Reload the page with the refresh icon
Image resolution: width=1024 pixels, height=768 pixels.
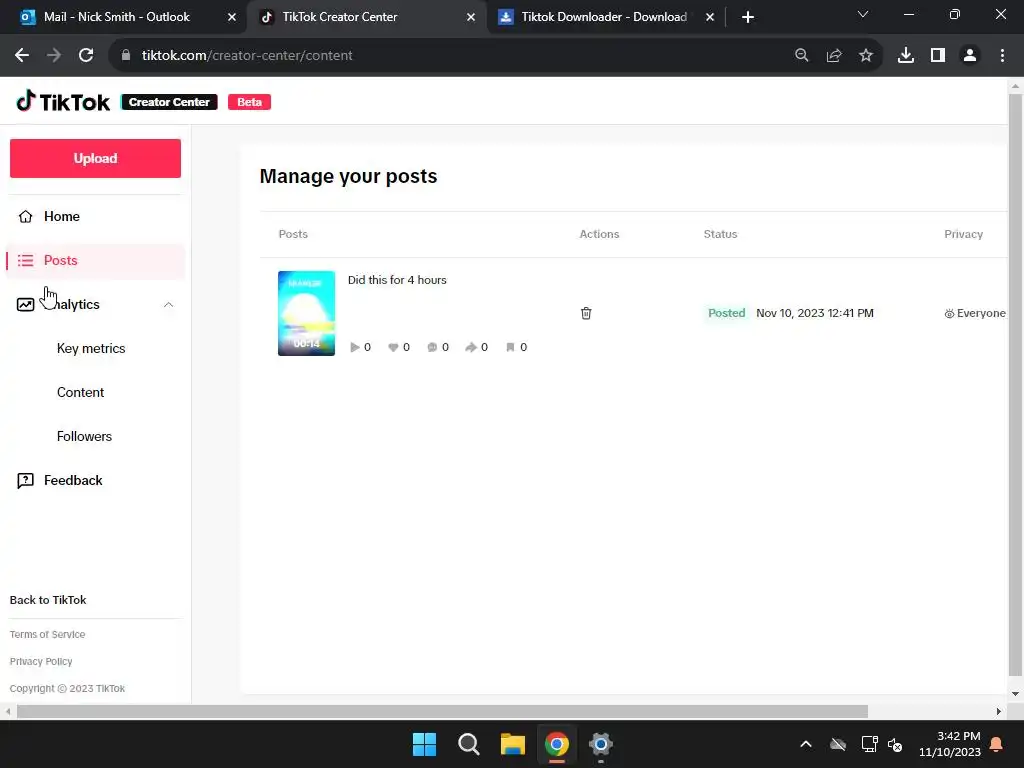pyautogui.click(x=86, y=56)
